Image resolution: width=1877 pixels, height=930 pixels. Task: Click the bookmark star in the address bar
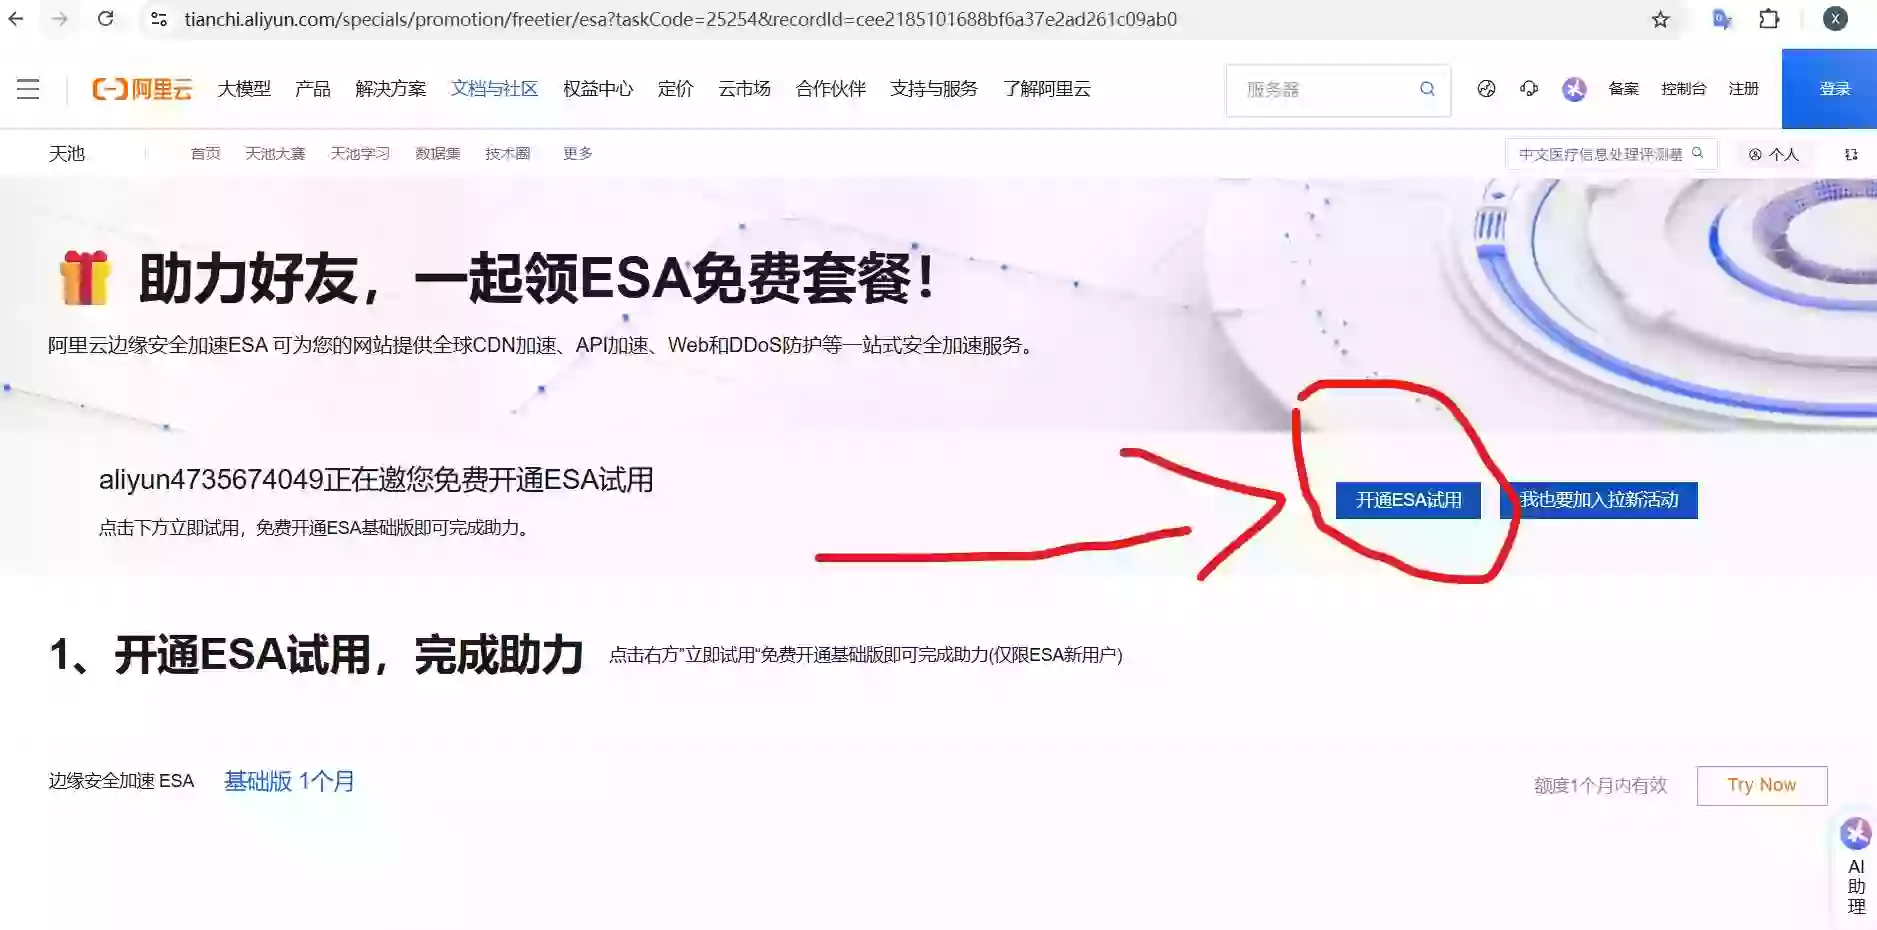tap(1659, 18)
